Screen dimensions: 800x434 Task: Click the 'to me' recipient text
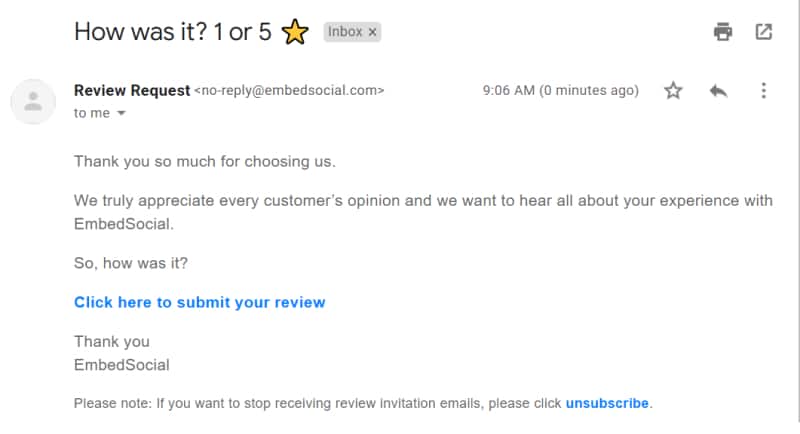pyautogui.click(x=92, y=113)
